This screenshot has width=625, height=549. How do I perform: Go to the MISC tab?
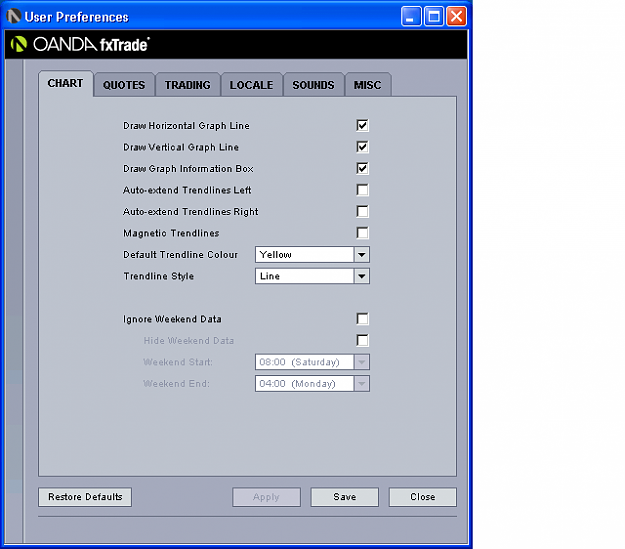click(368, 85)
